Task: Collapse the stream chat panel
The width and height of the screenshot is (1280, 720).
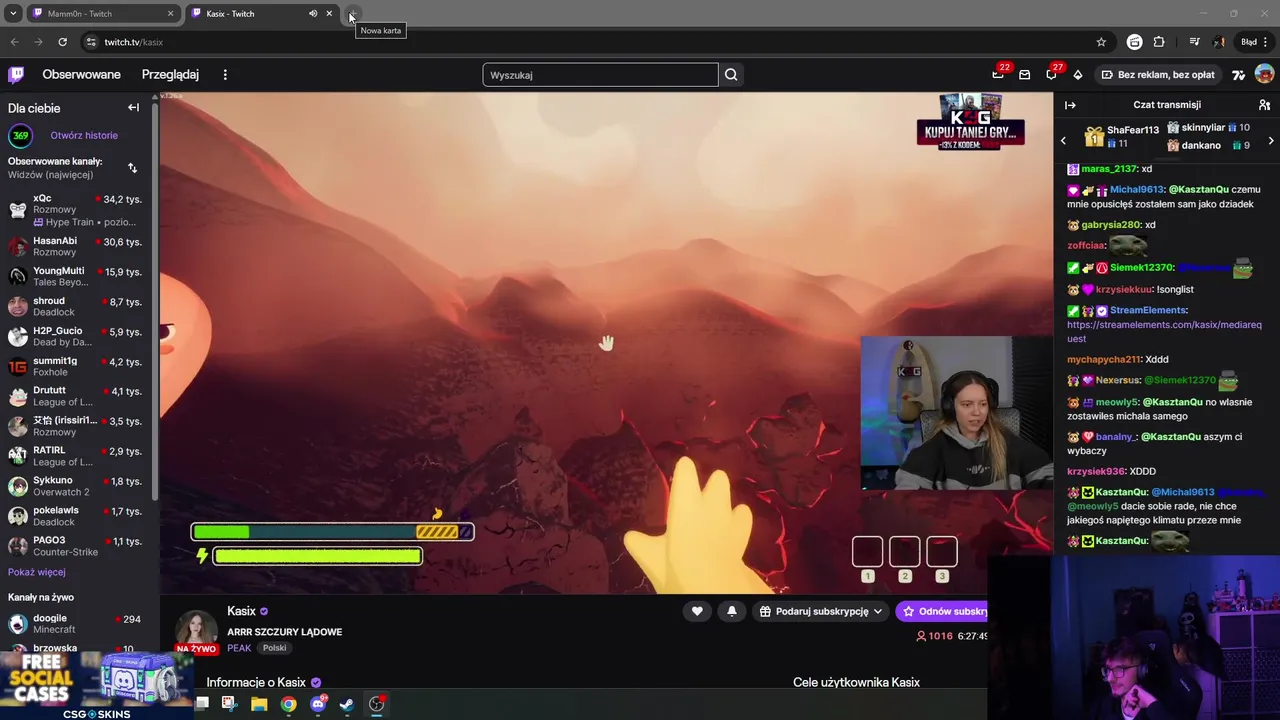Action: tap(1070, 105)
